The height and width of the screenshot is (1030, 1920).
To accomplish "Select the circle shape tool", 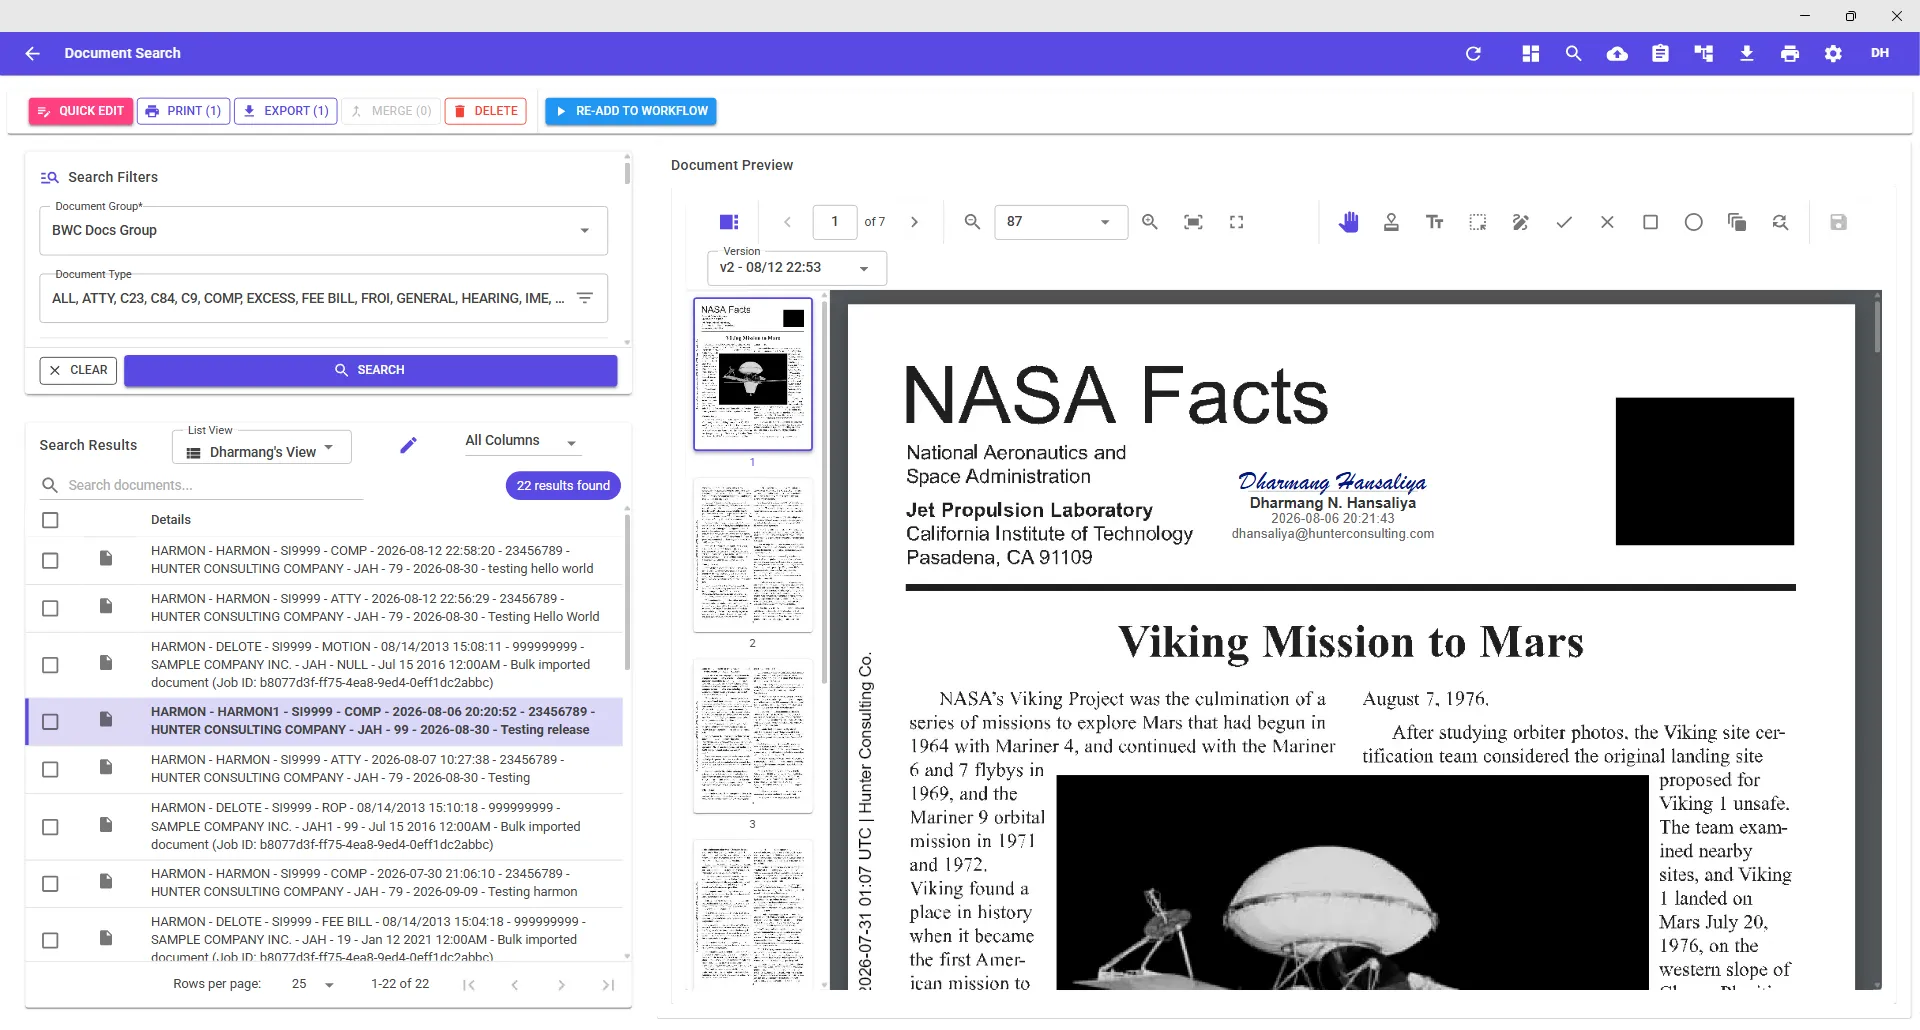I will pyautogui.click(x=1694, y=222).
